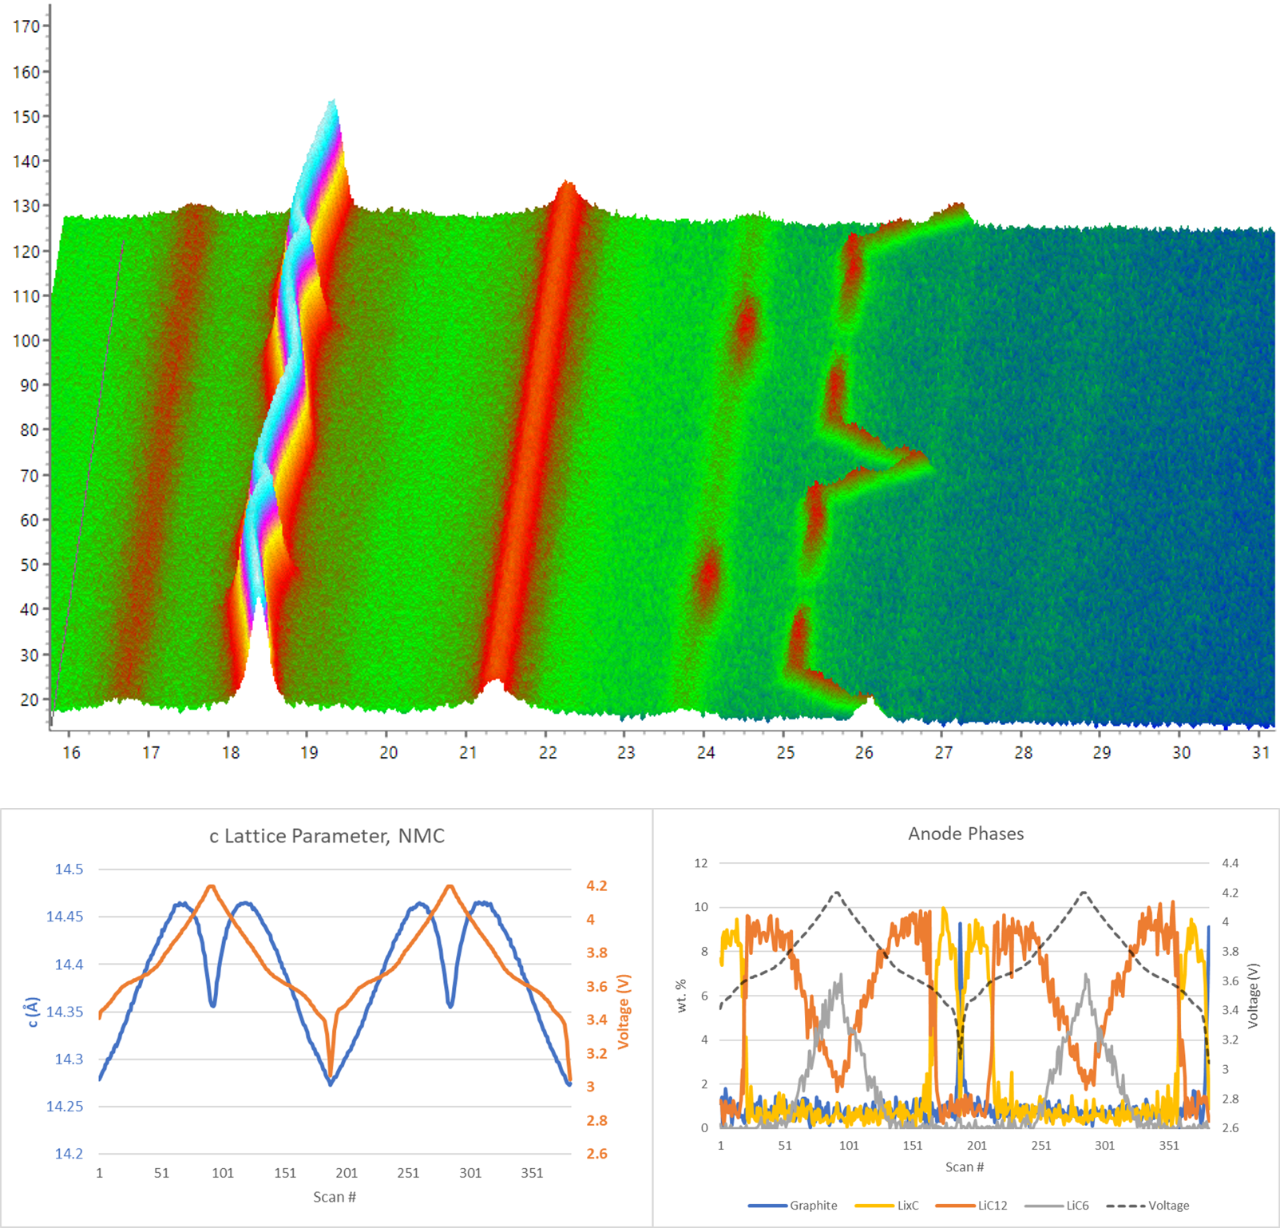Select the "wt. %" axis title
Viewport: 1280px width, 1228px height.
tap(681, 995)
